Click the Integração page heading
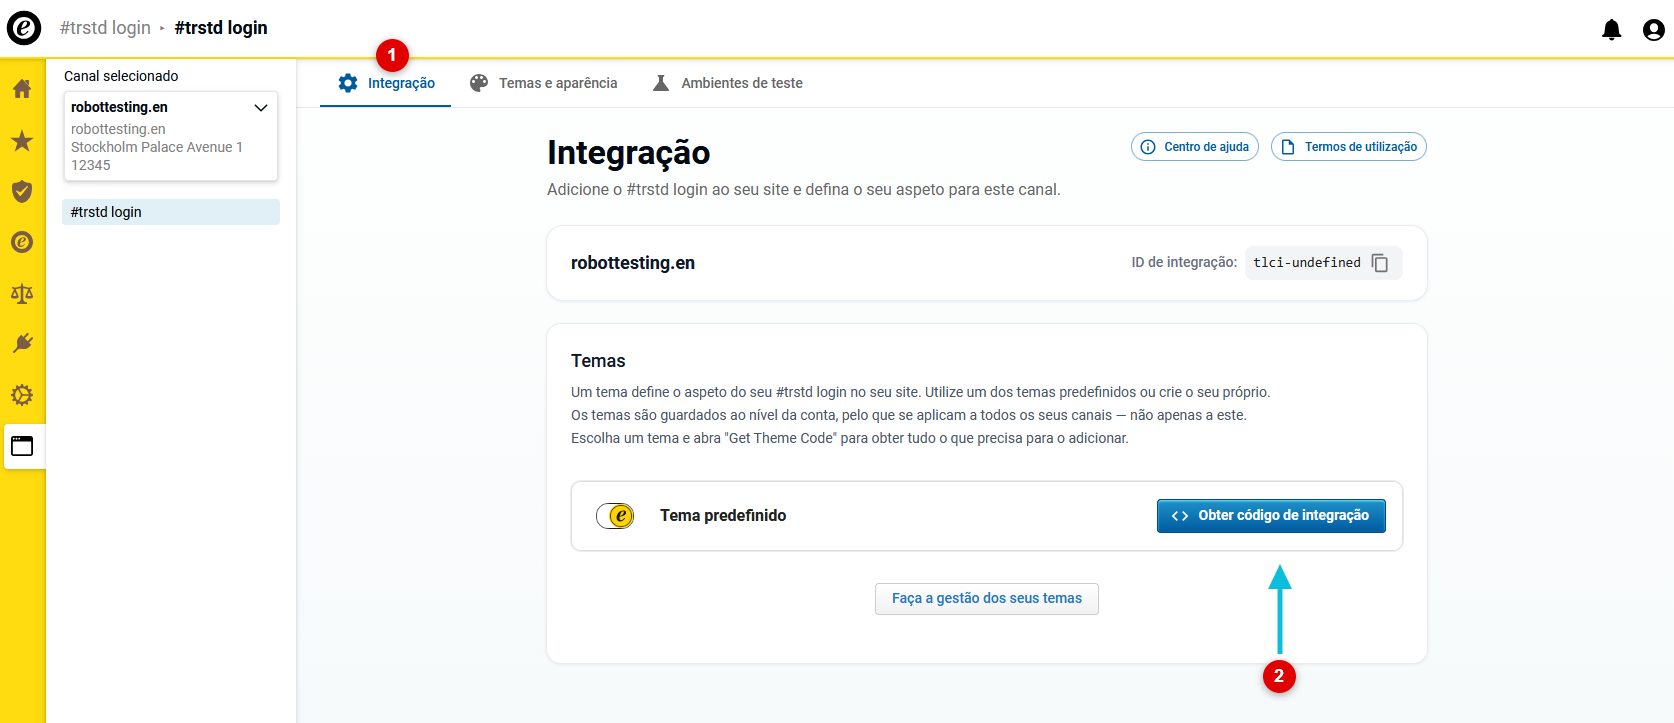Image resolution: width=1674 pixels, height=723 pixels. 629,153
